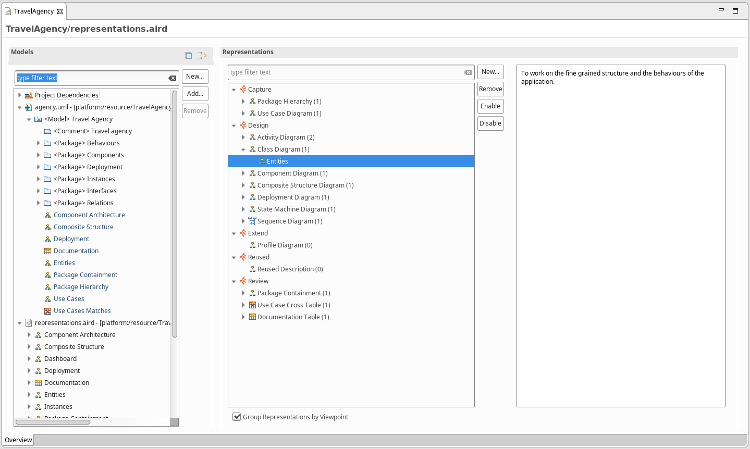Select Package Hierarchy under agency.uml
This screenshot has width=750, height=449.
pyautogui.click(x=81, y=287)
